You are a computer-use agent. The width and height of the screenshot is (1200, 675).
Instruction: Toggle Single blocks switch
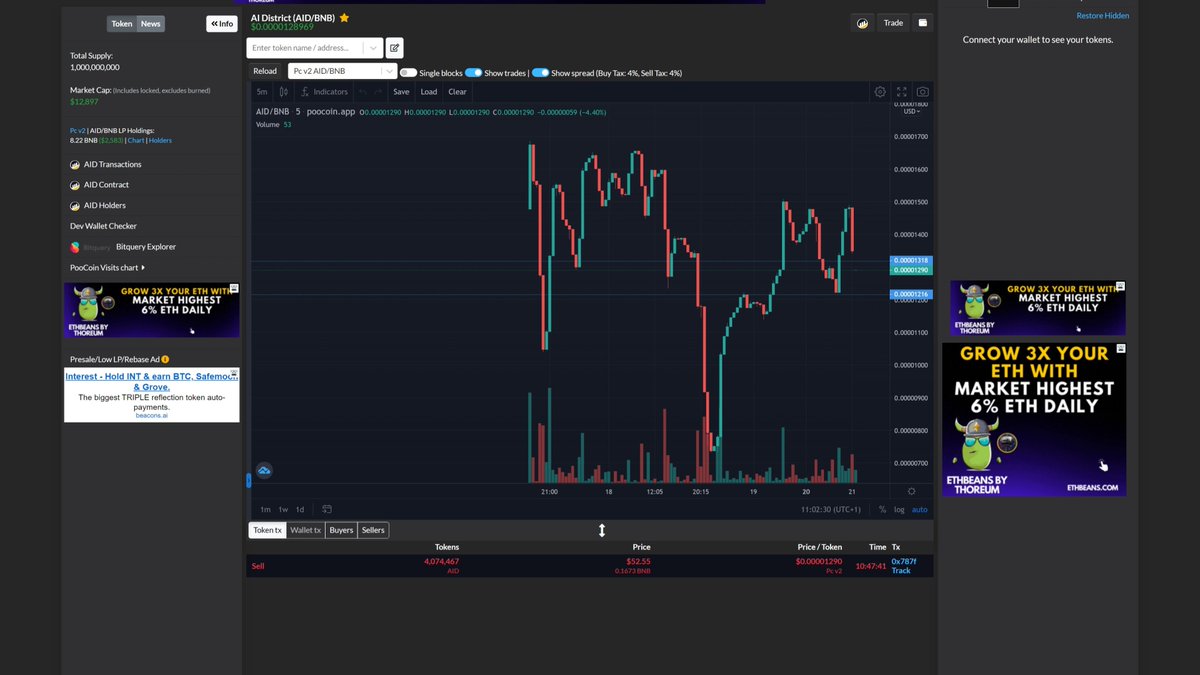coord(408,72)
